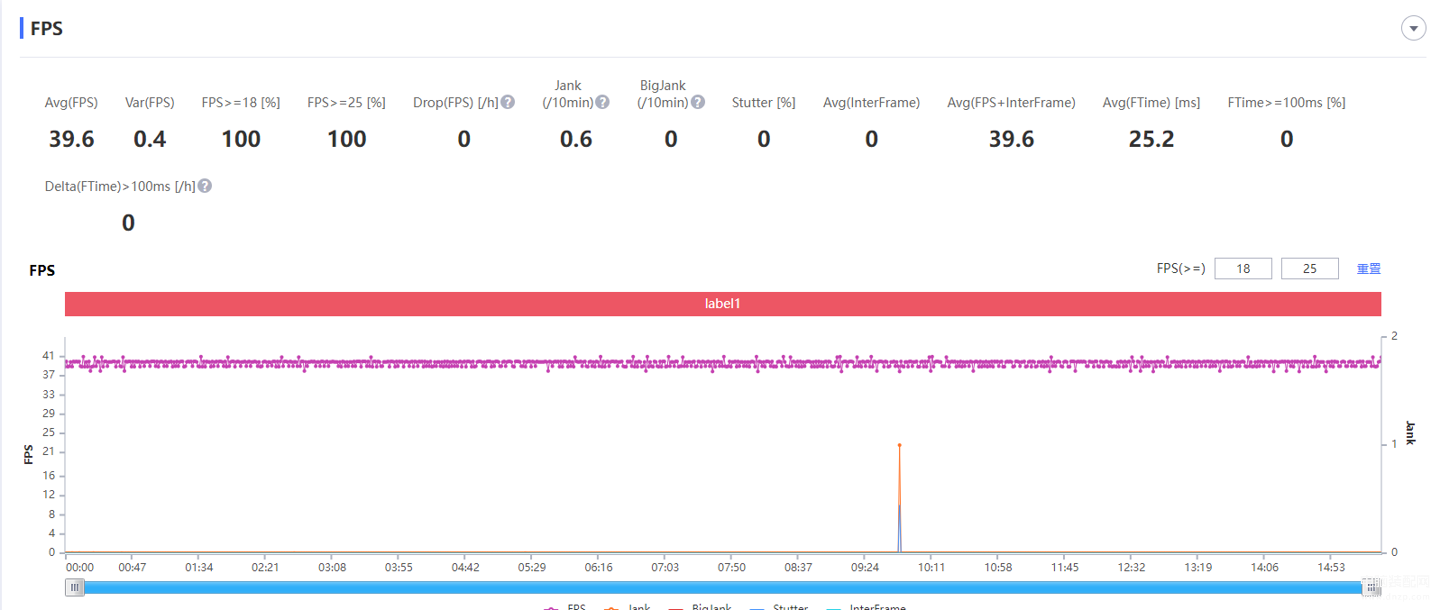Toggle the InterFrame series in chart legend
This screenshot has height=610, width=1440.
point(866,606)
